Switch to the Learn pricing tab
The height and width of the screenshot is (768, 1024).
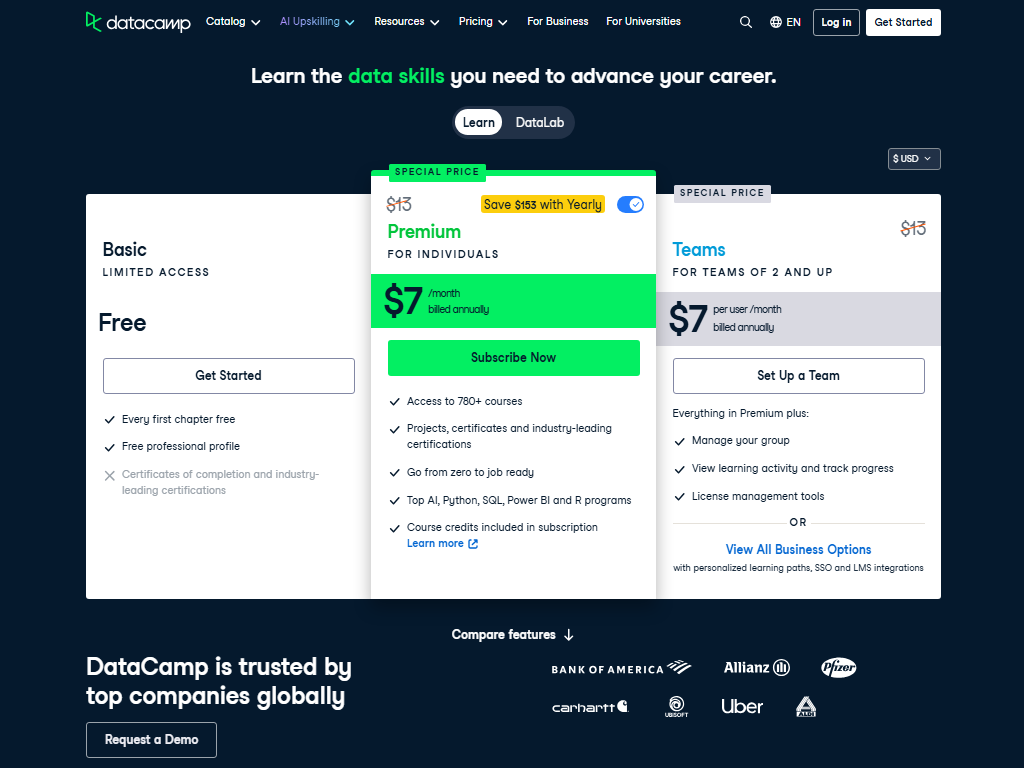479,122
